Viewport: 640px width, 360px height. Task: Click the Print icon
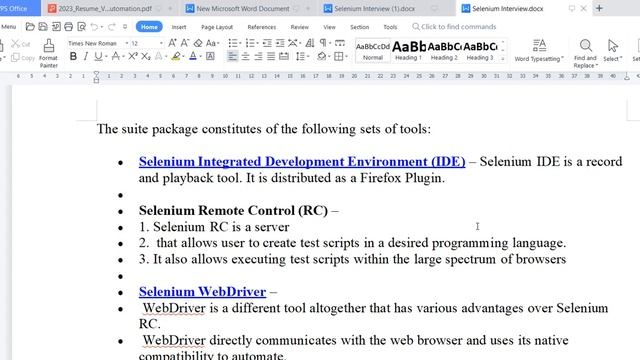[x=69, y=27]
